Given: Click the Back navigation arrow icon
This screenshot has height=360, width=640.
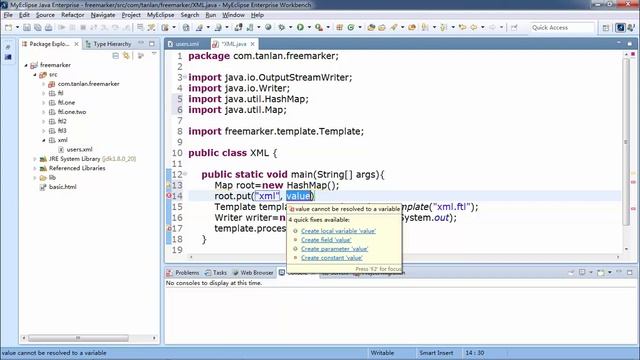Looking at the screenshot, I should pyautogui.click(x=473, y=27).
